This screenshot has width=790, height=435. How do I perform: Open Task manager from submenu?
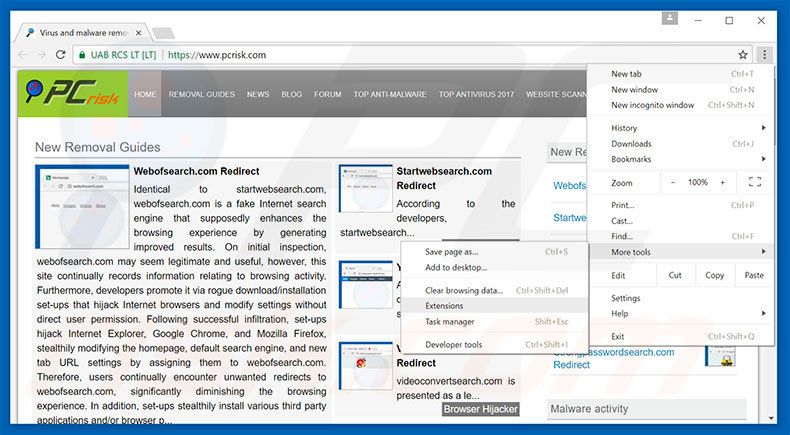point(495,322)
